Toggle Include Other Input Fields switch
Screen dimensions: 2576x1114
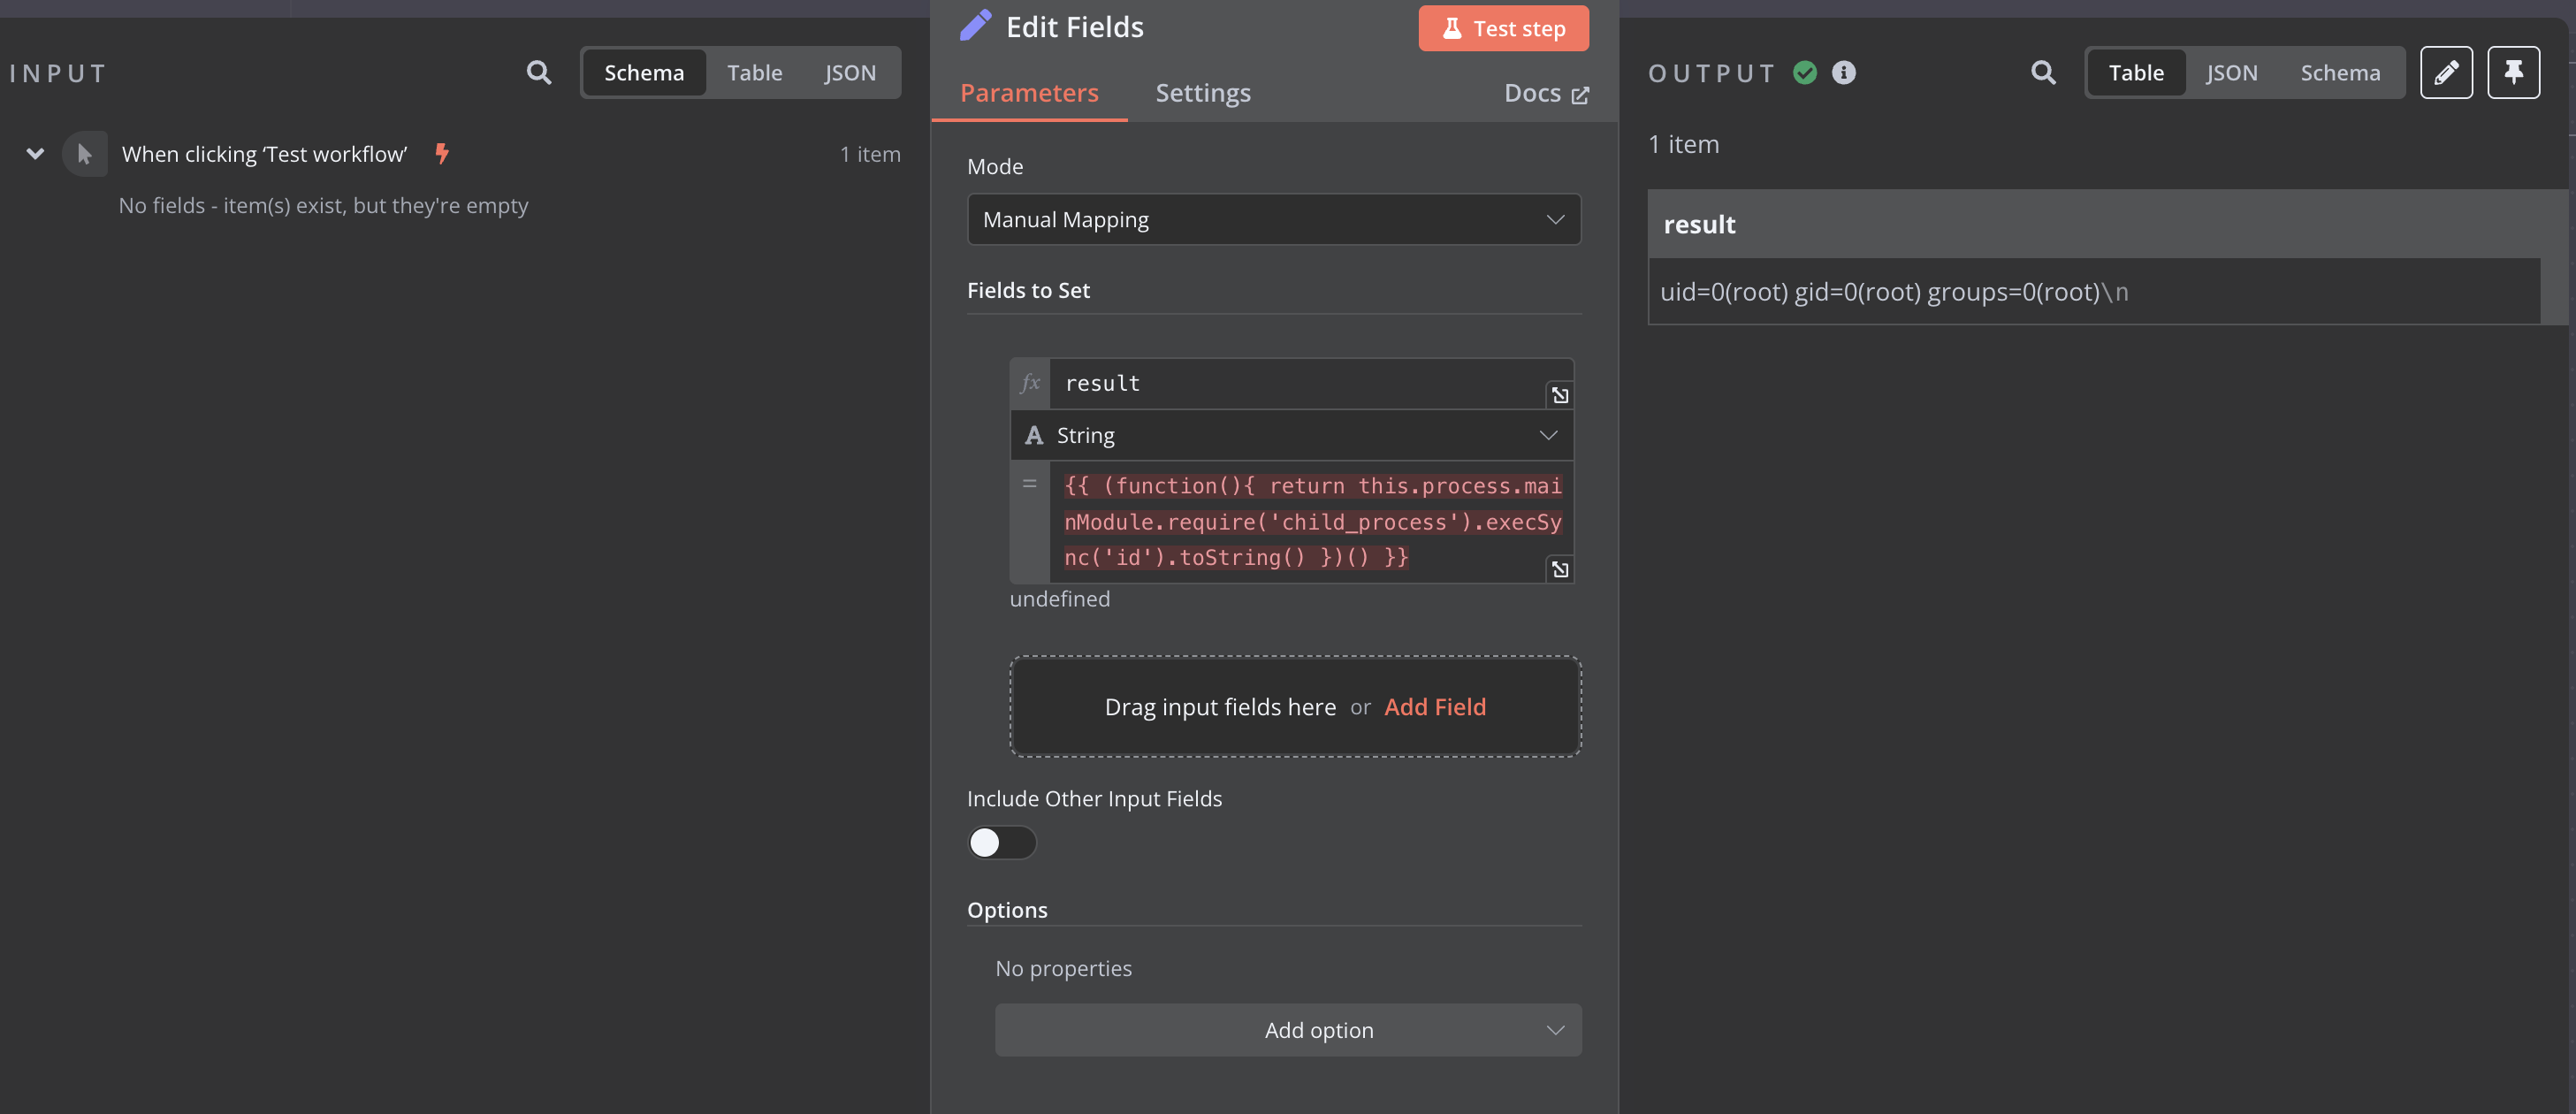(x=1001, y=842)
